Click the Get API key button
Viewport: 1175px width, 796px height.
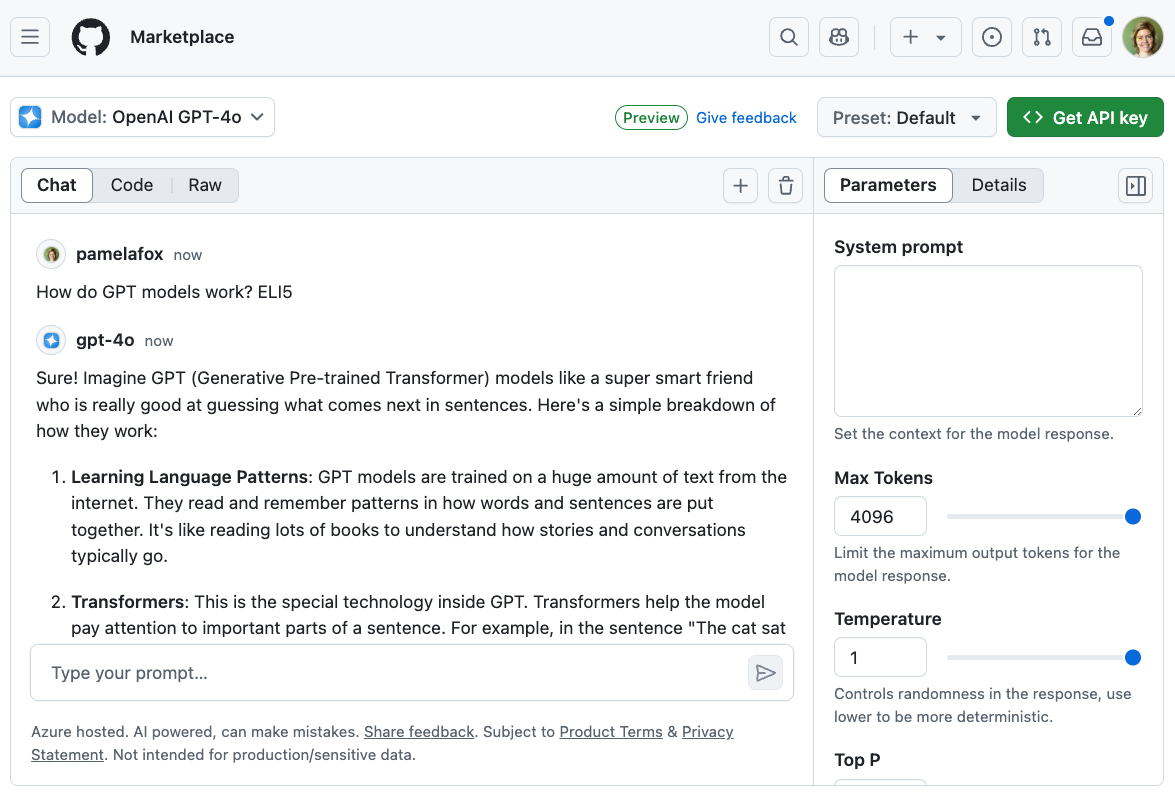1085,118
